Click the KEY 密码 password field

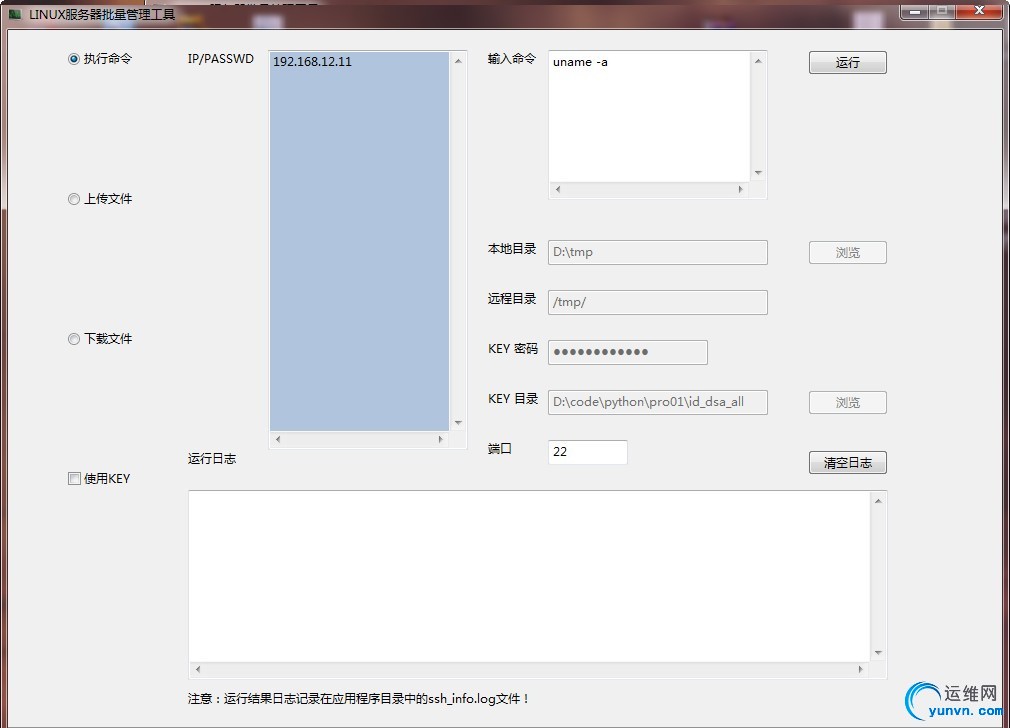(628, 352)
